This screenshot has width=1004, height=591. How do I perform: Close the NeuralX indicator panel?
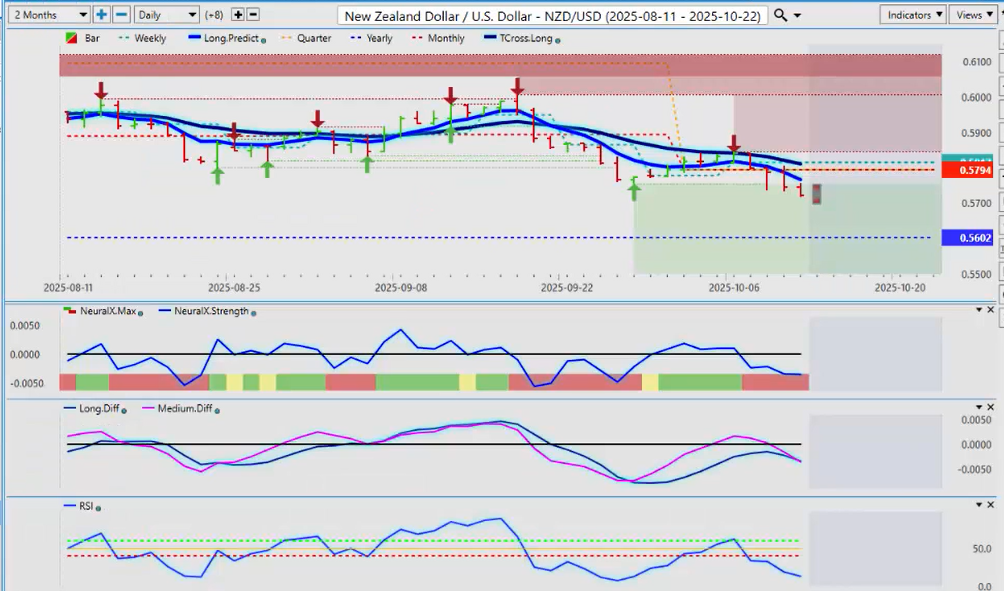(x=991, y=310)
